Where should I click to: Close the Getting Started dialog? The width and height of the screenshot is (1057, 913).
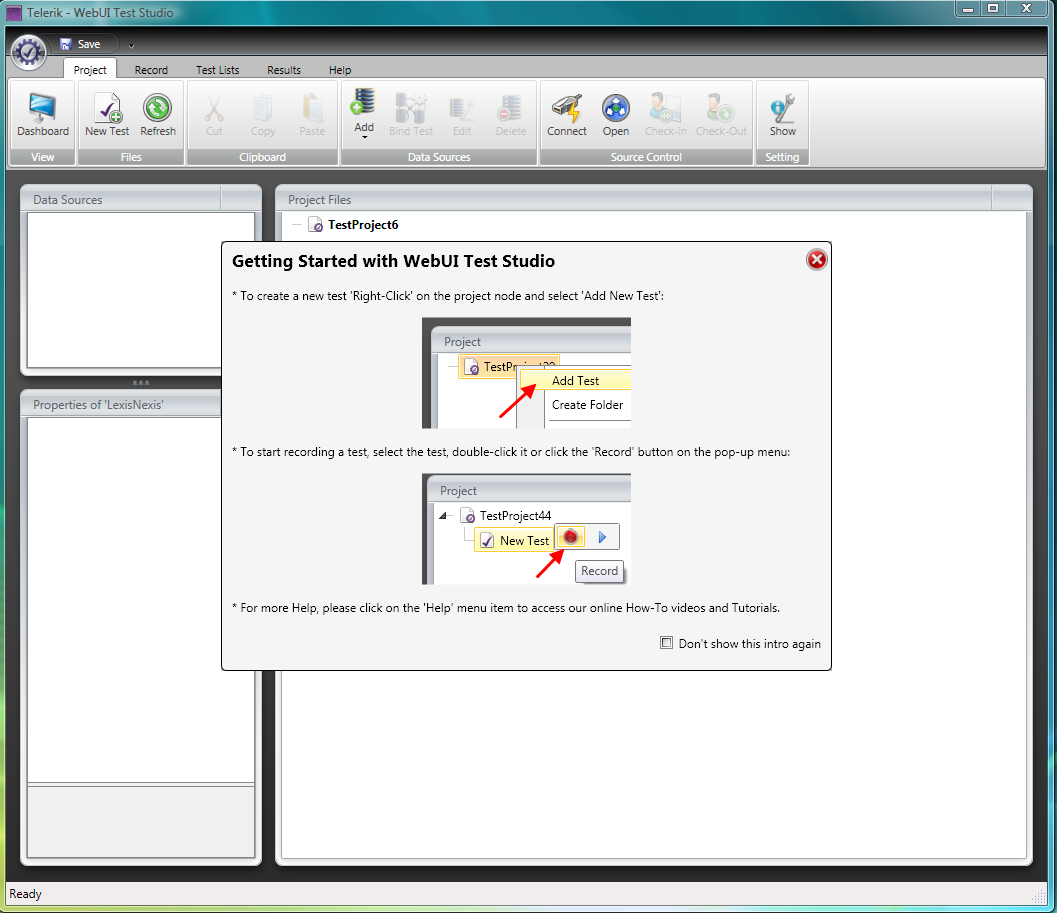point(816,260)
